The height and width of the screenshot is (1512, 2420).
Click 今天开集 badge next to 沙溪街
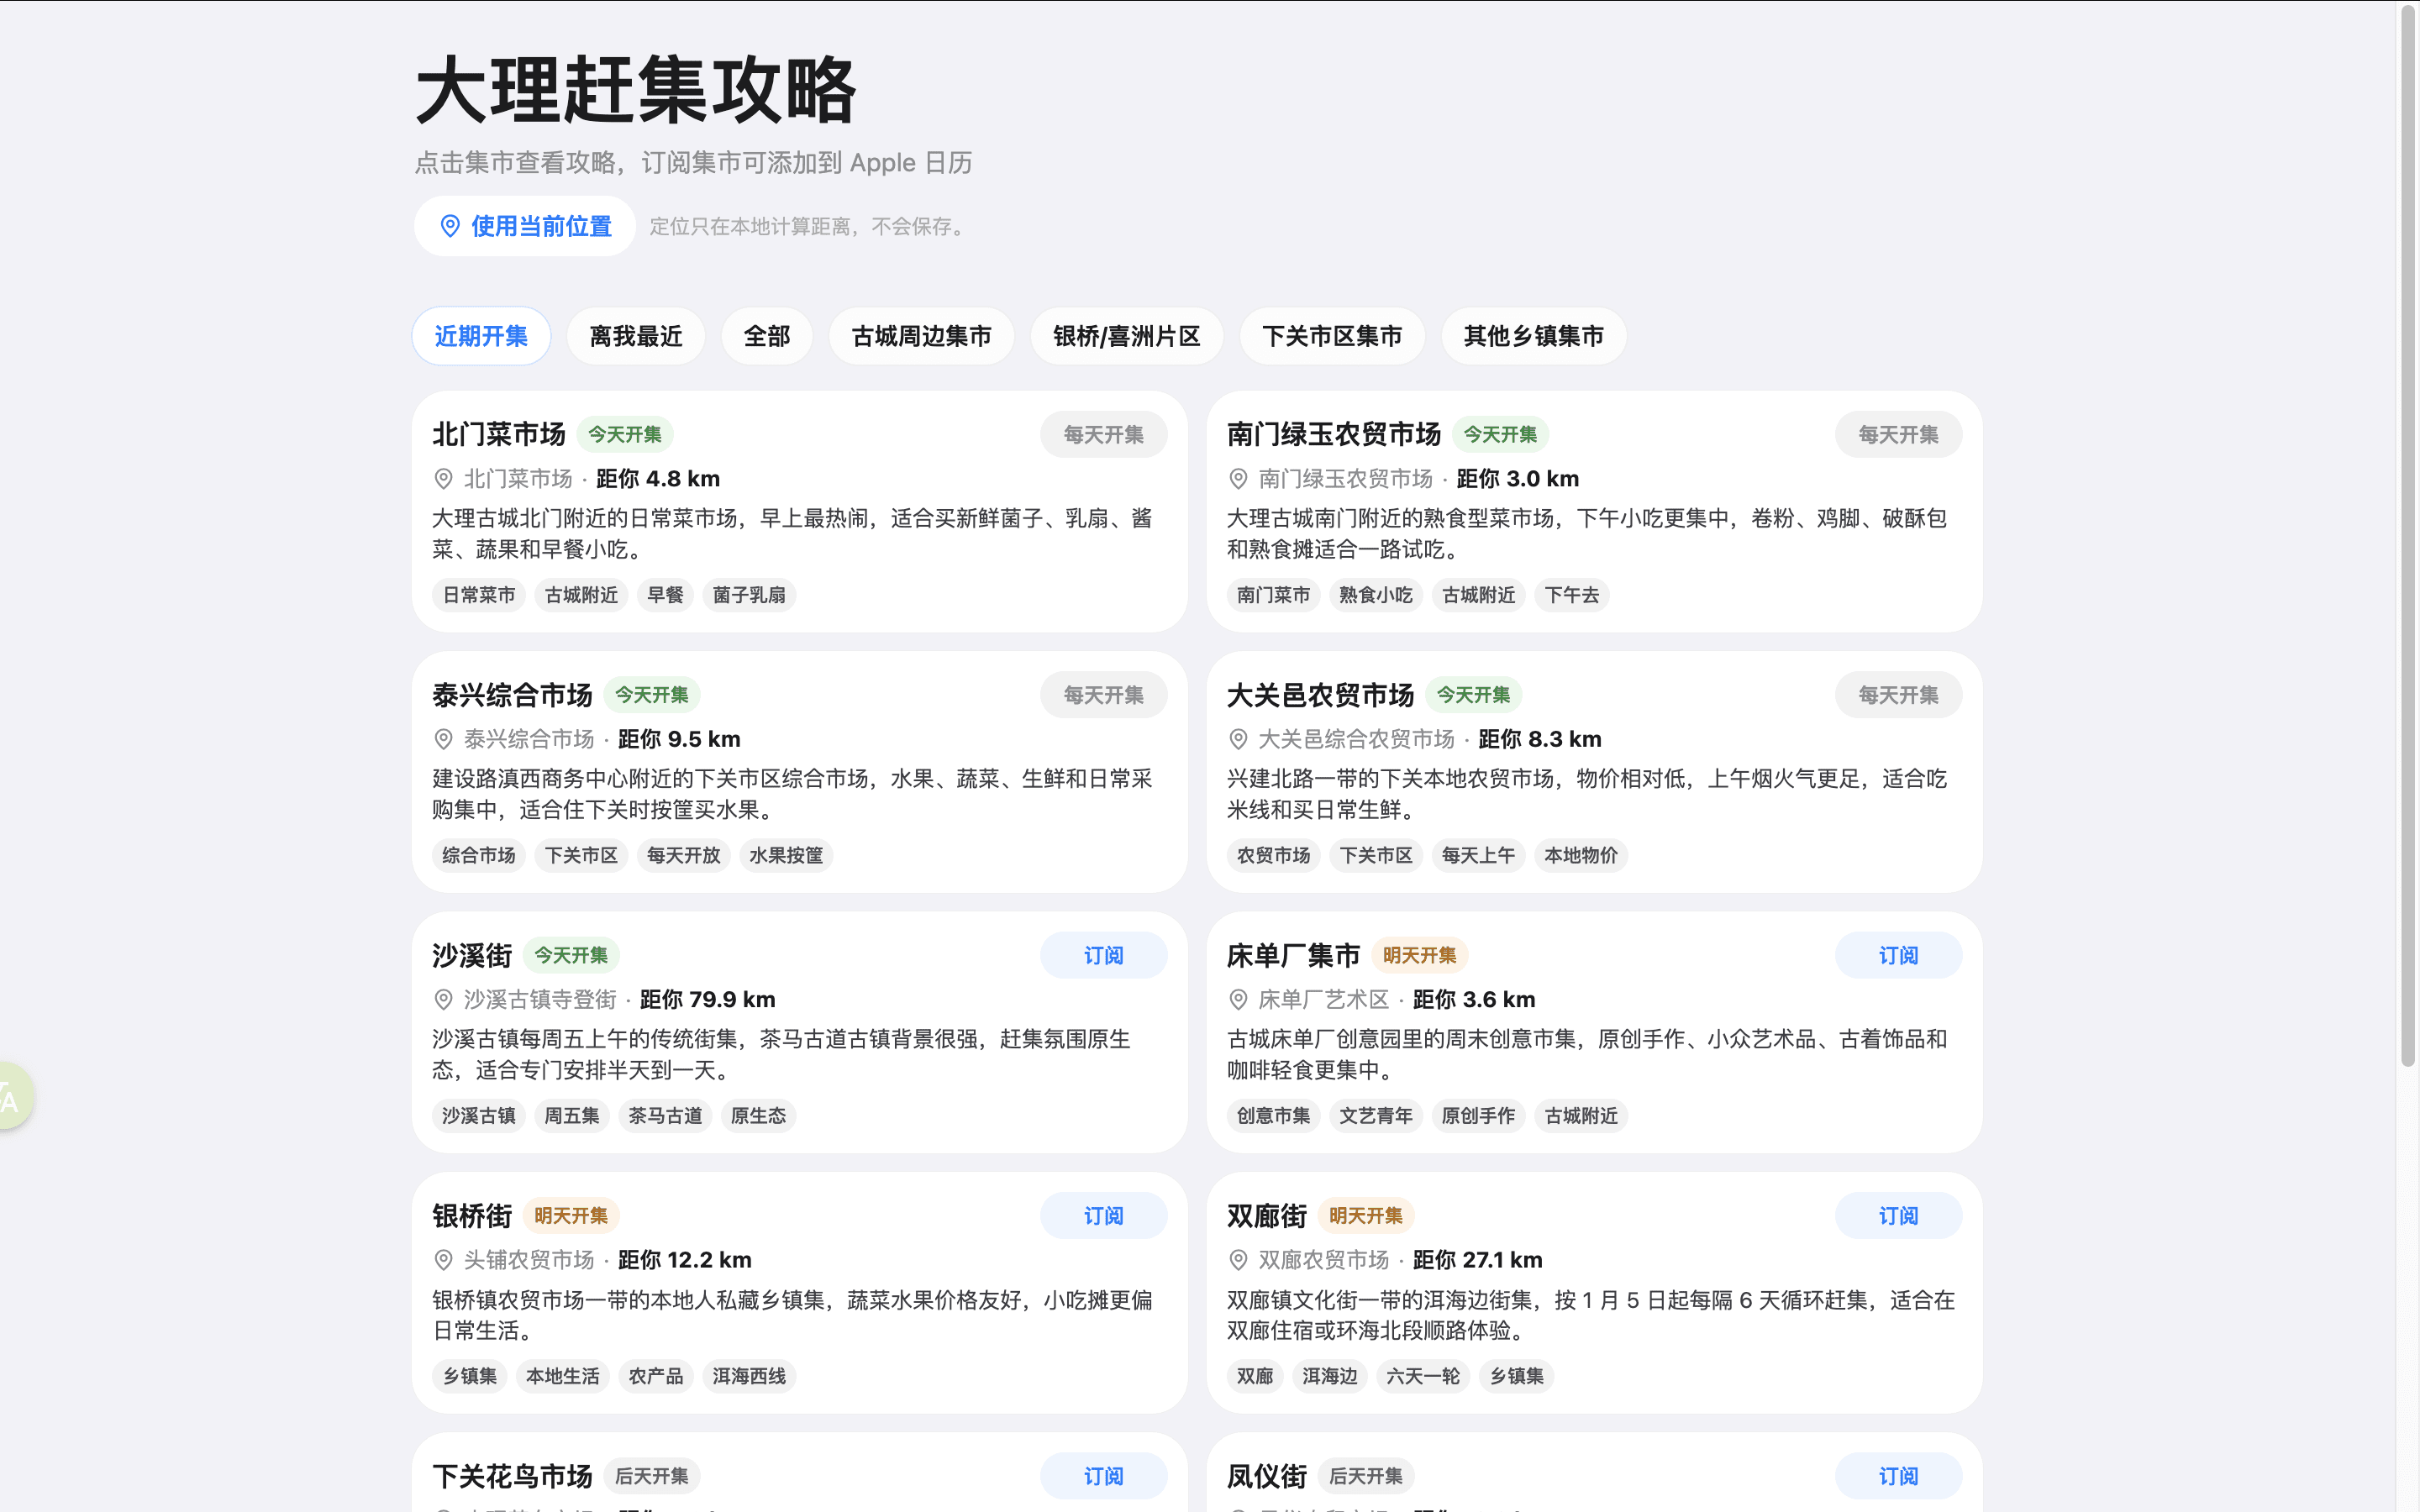[x=571, y=955]
